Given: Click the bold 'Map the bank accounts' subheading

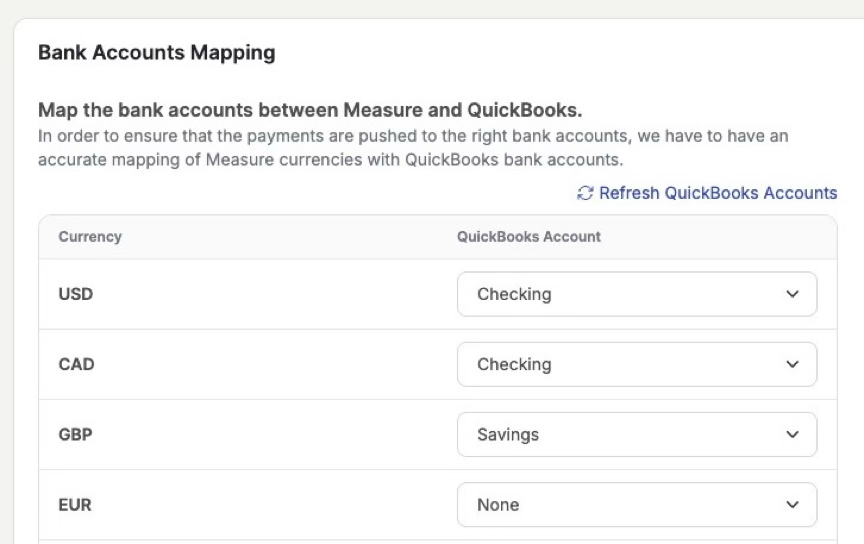Looking at the screenshot, I should click(x=310, y=110).
